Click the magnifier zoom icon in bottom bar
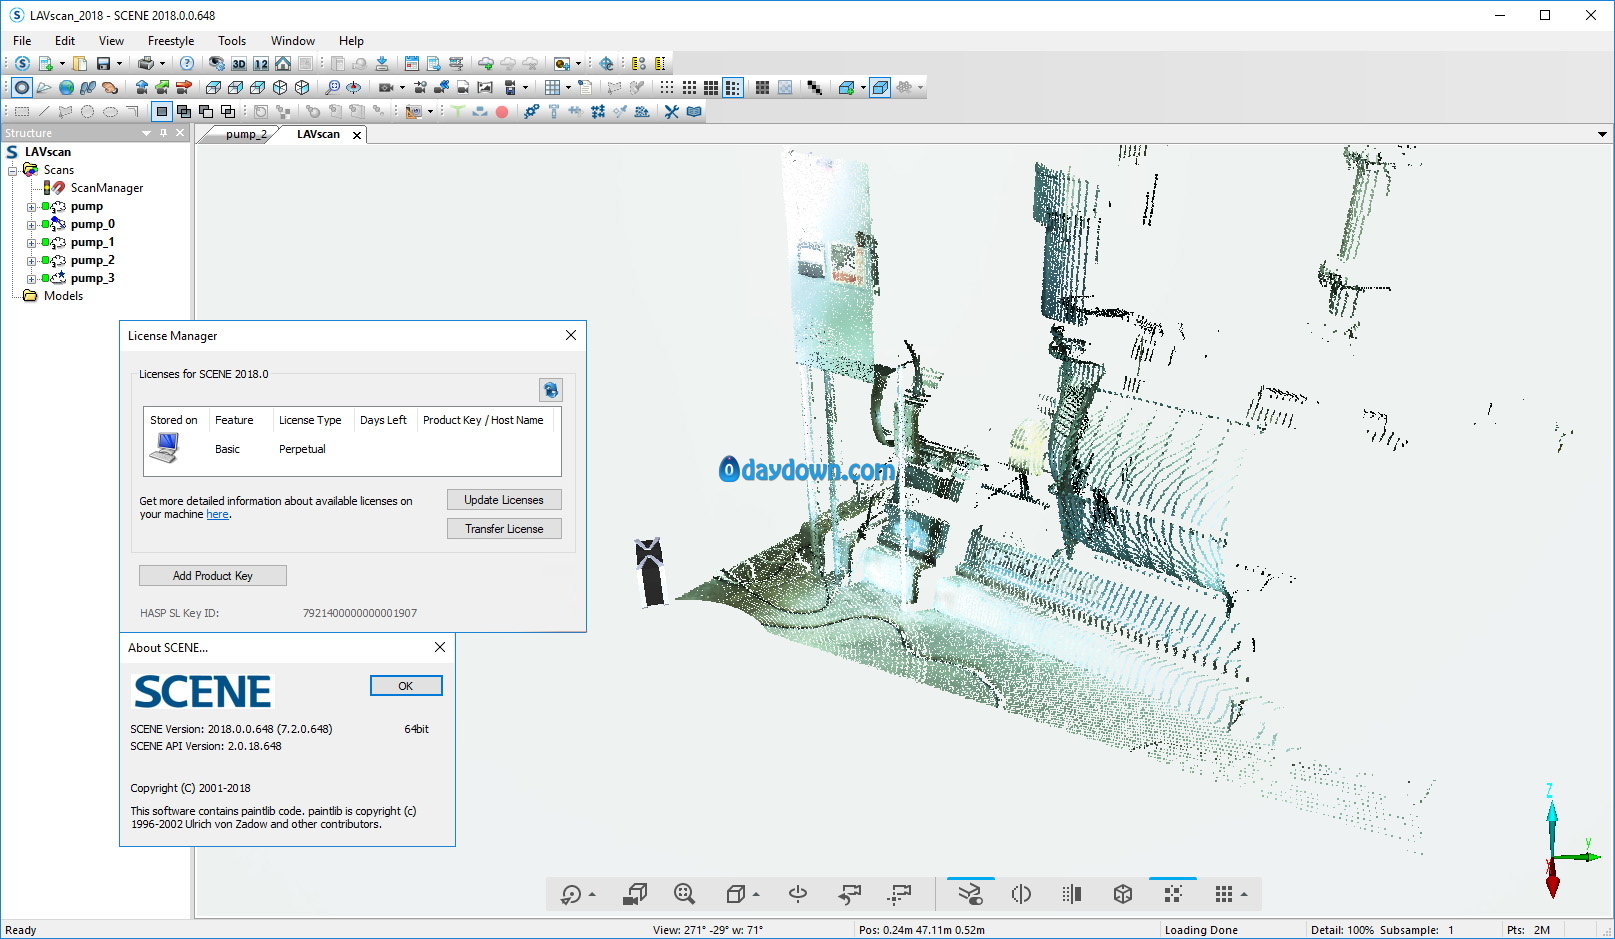This screenshot has height=939, width=1615. coord(685,894)
